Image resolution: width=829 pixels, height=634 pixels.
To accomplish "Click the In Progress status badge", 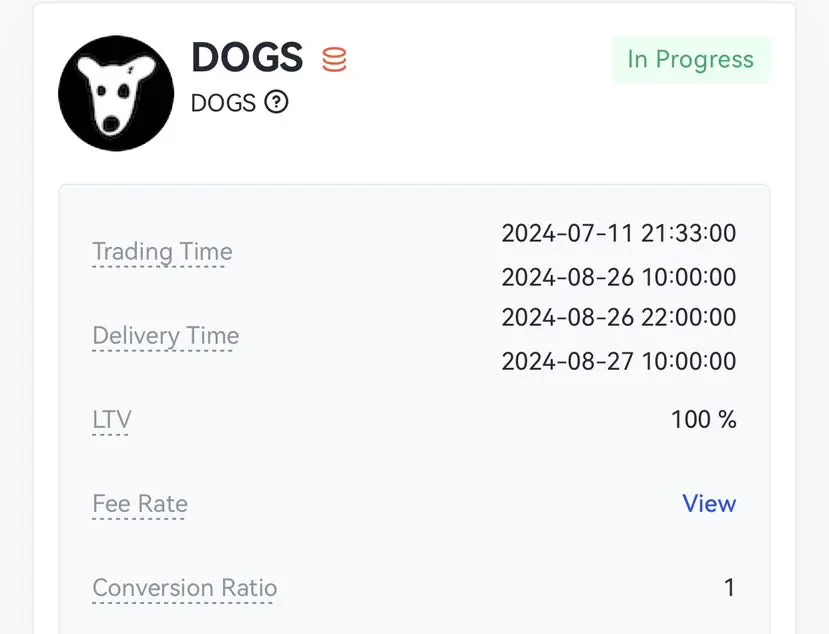I will pos(691,59).
